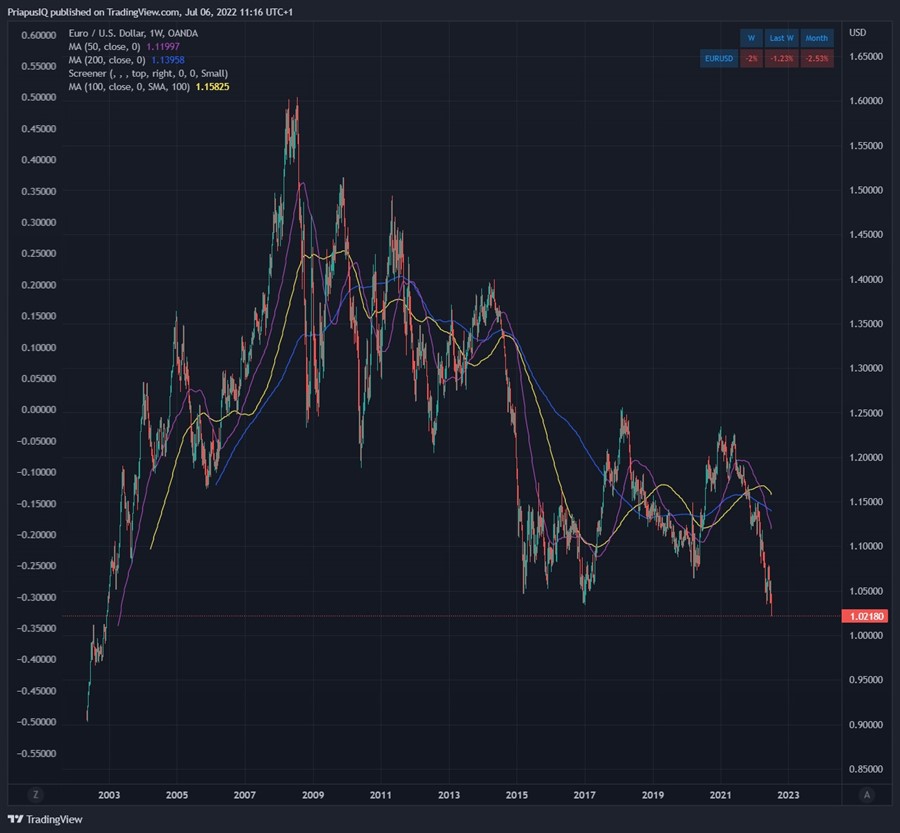Open the Euro / U.S. Dollar symbol menu

[100, 33]
